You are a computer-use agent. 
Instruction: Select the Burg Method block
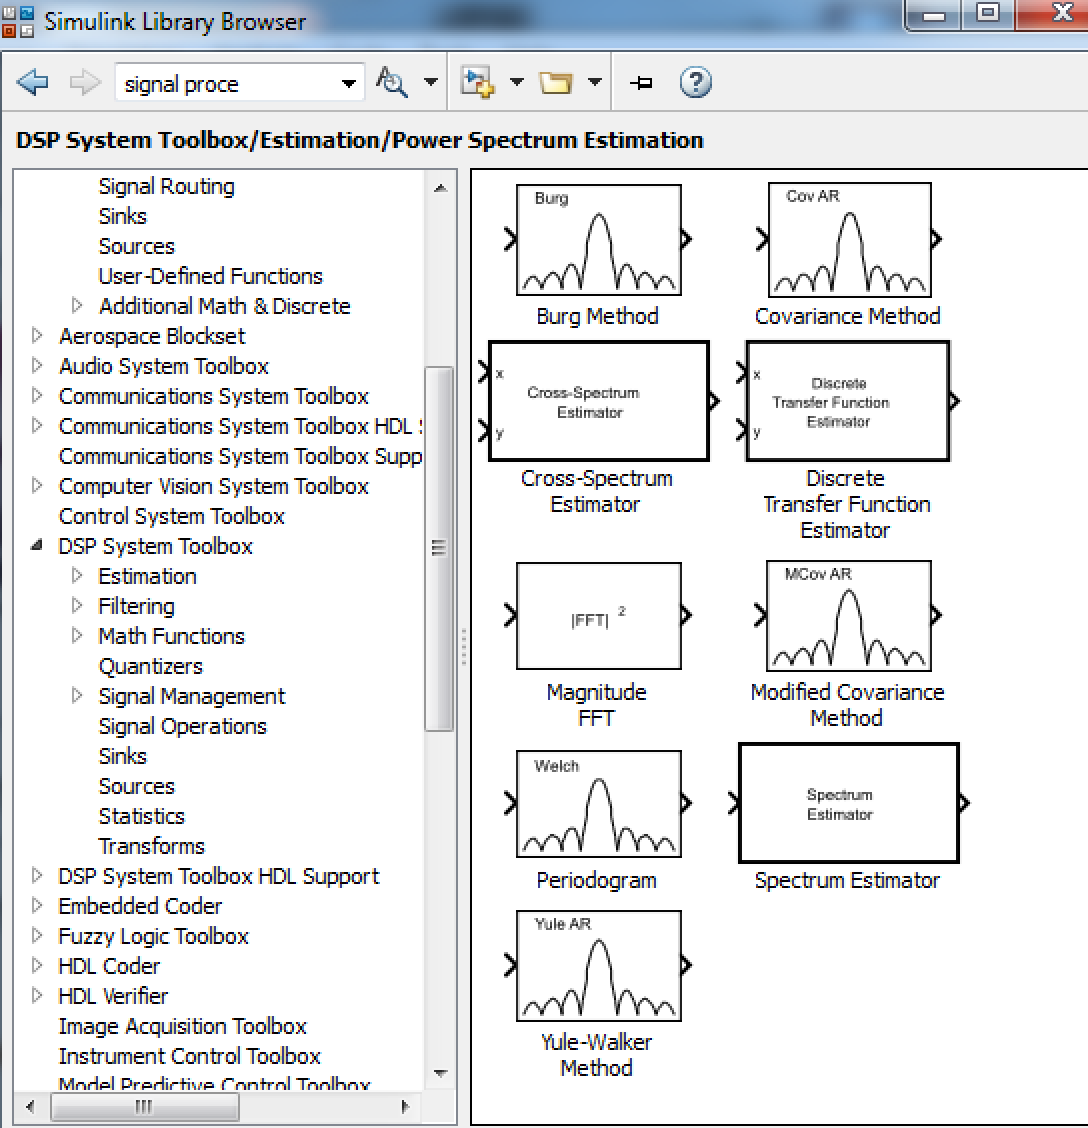click(597, 240)
